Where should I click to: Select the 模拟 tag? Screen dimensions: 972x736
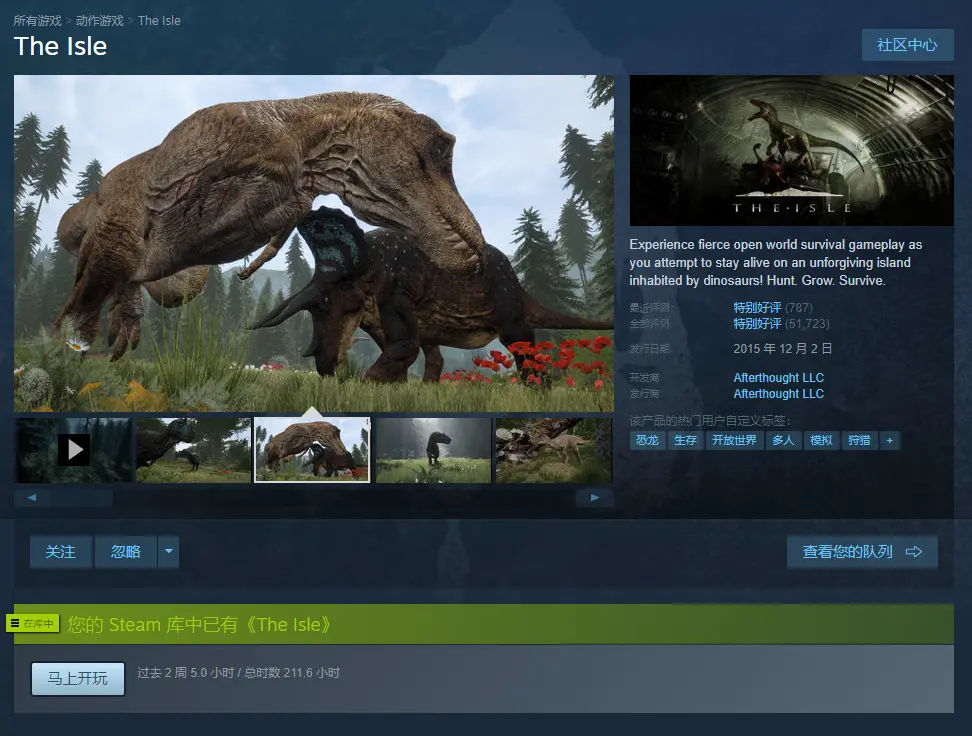tap(821, 440)
